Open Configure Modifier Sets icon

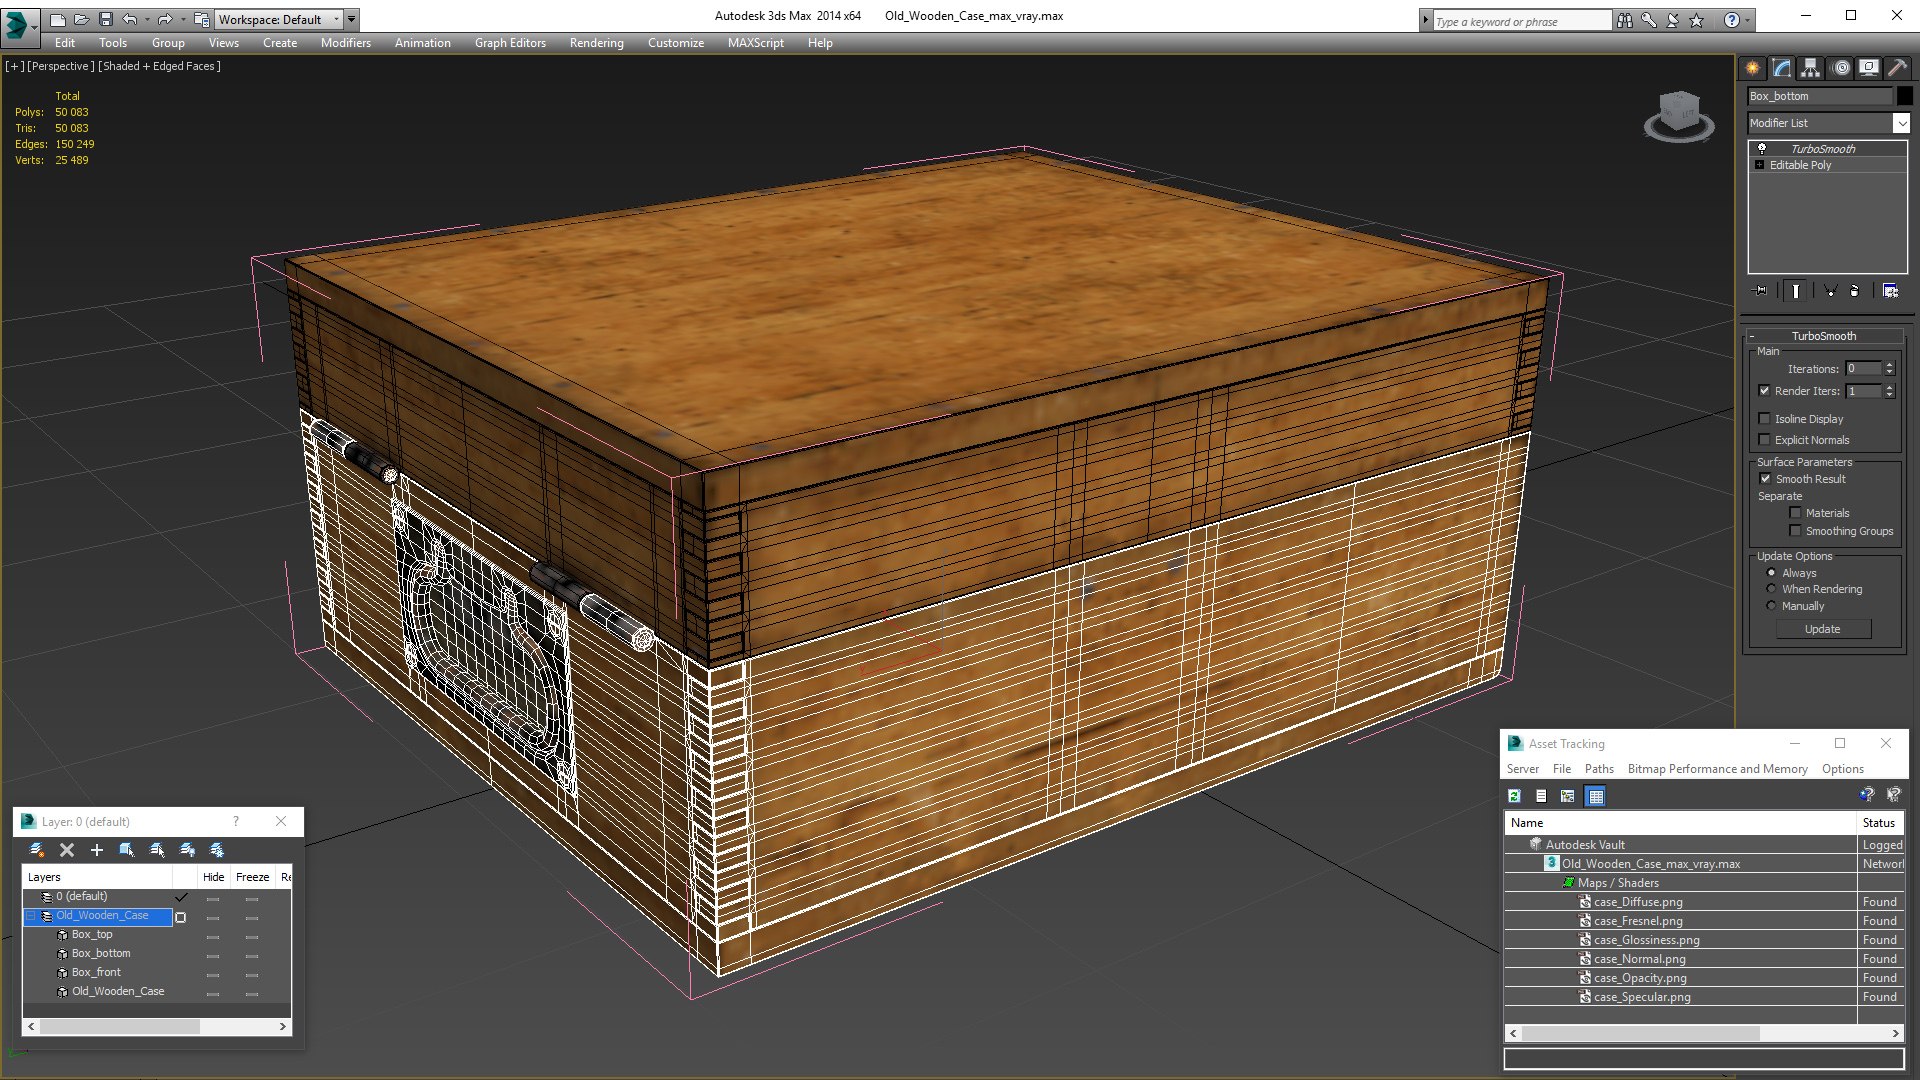tap(1890, 290)
